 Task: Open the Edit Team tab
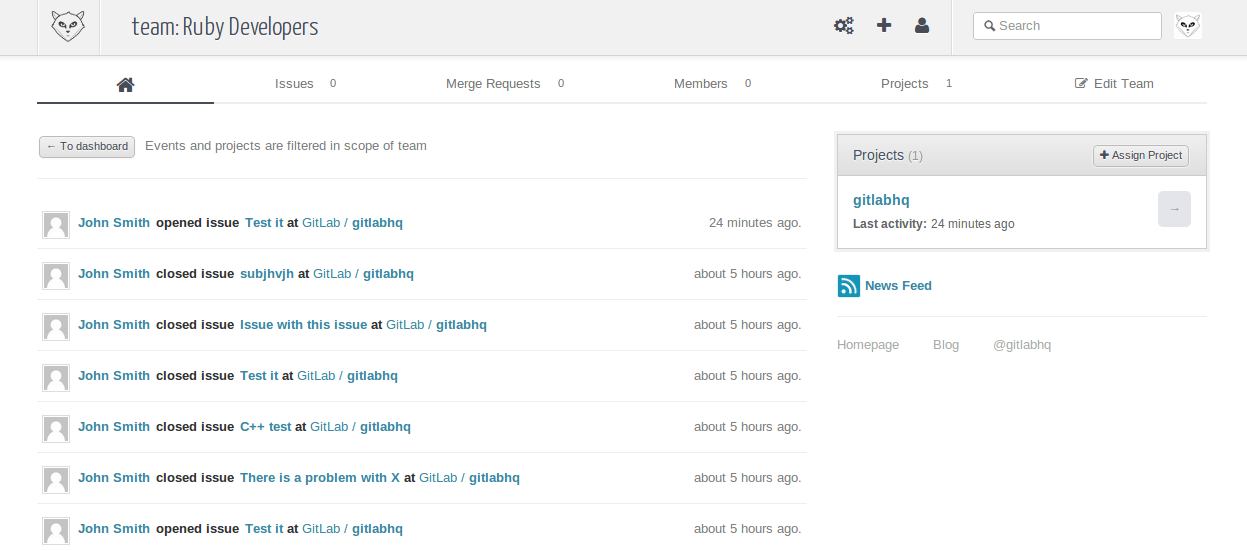[x=1114, y=84]
